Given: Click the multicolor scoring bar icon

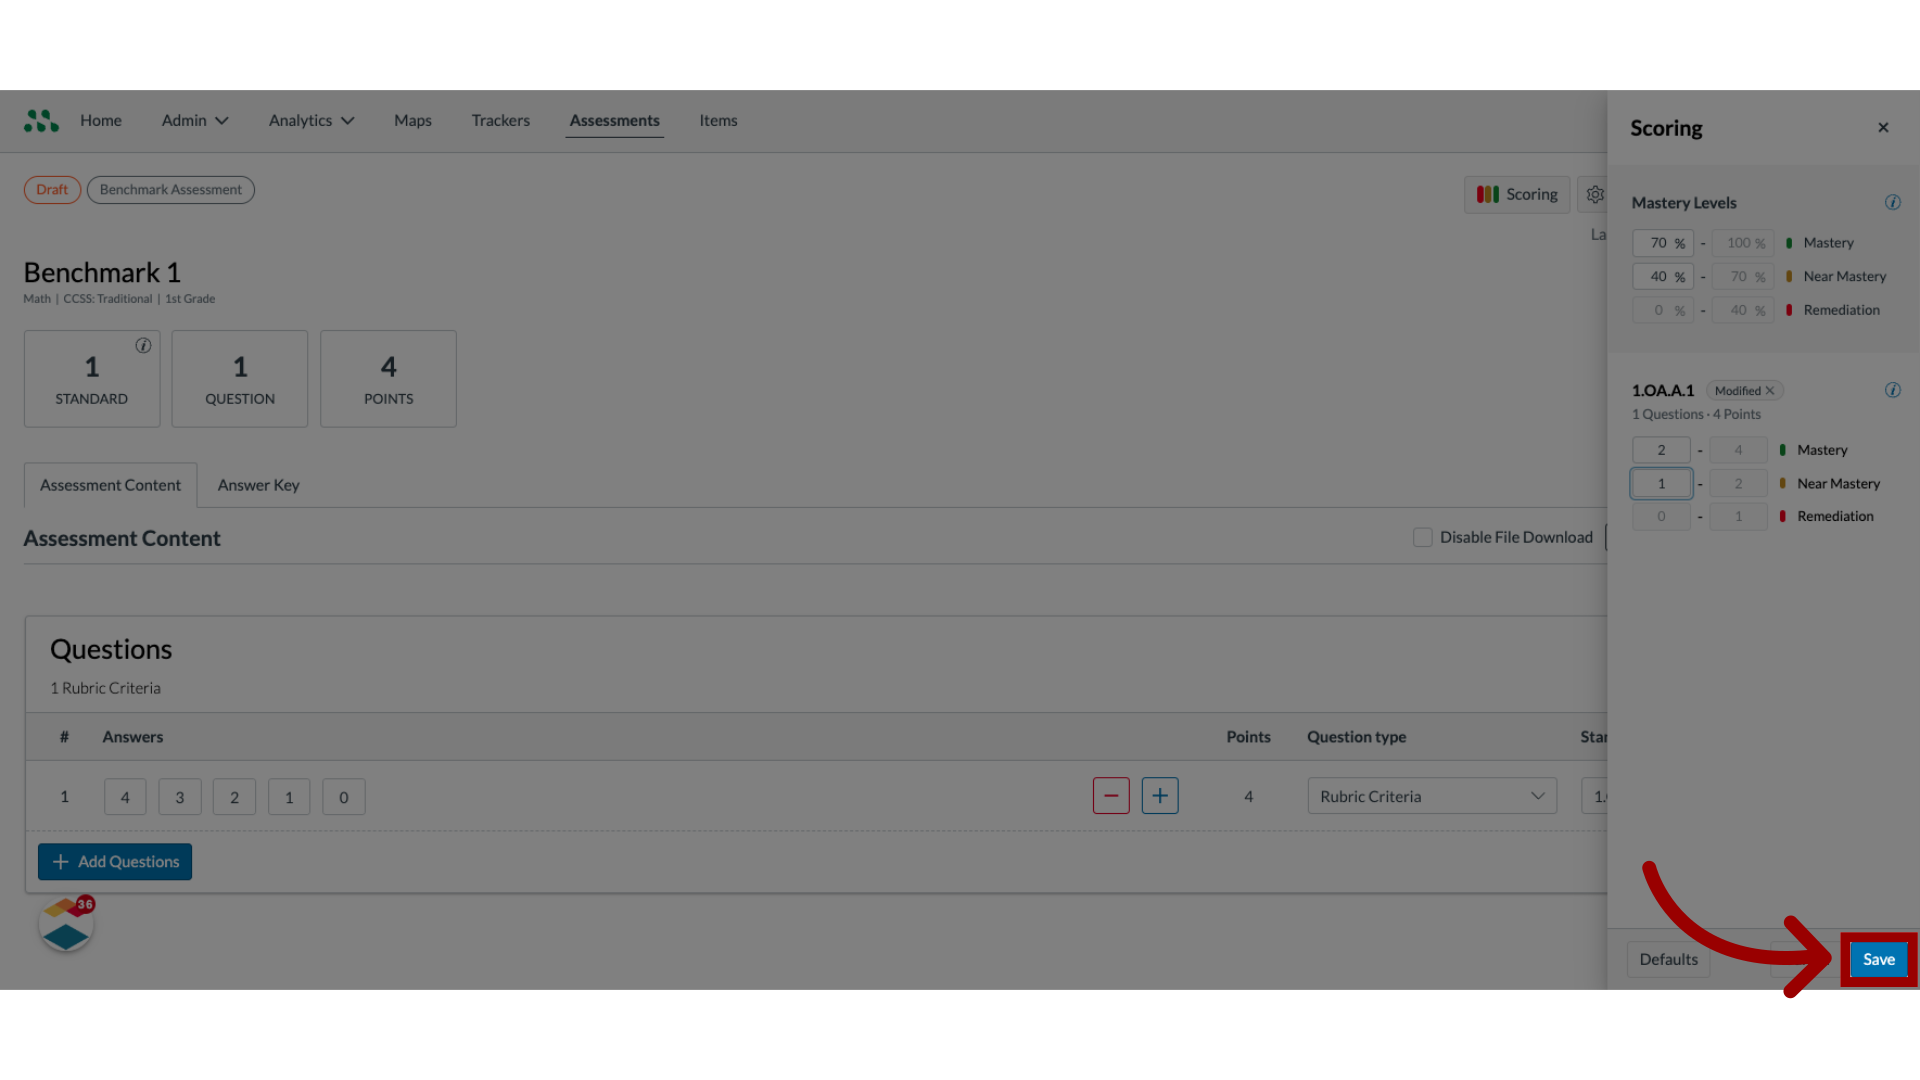Looking at the screenshot, I should coord(1487,194).
